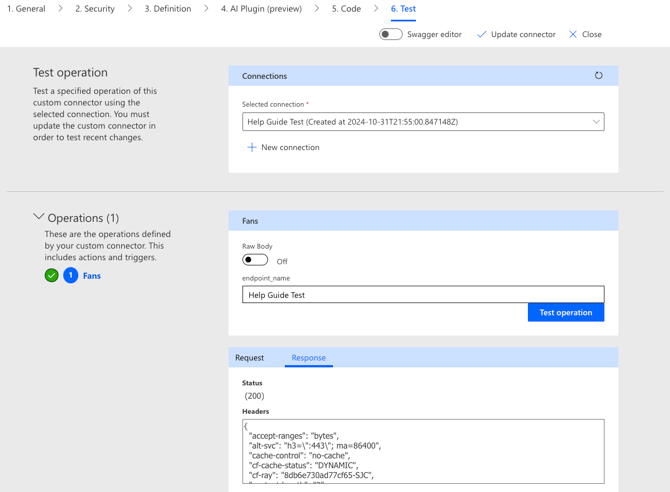Go to the 5. Code step

(x=346, y=9)
